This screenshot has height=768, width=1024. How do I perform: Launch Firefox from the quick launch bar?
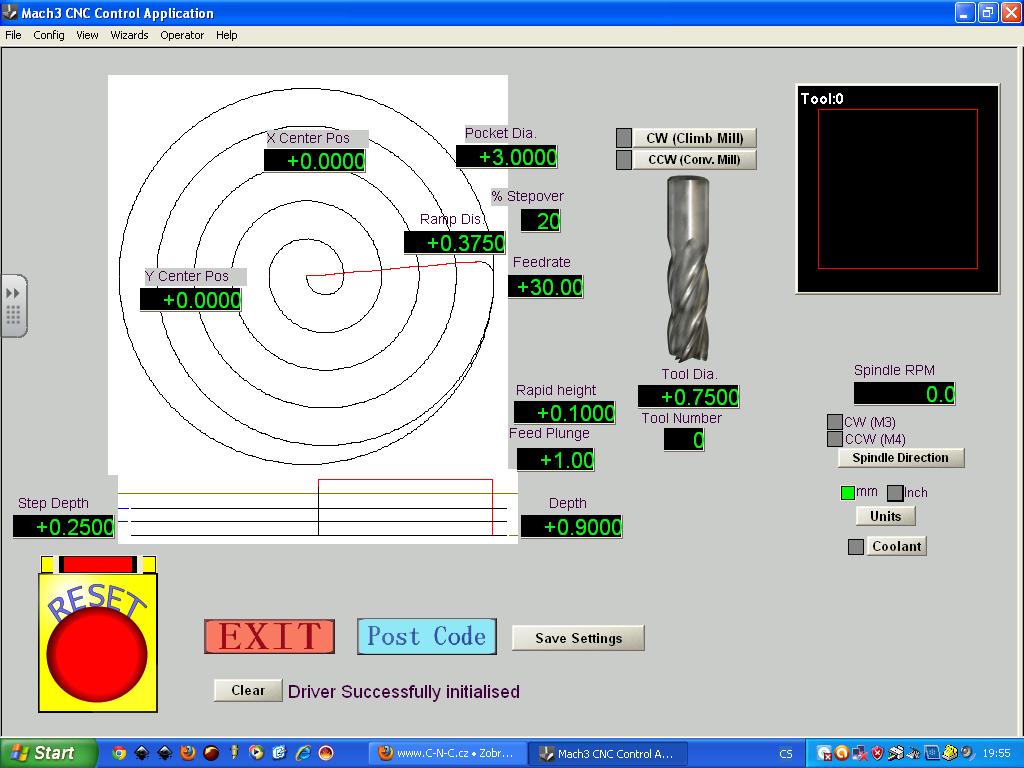(187, 753)
